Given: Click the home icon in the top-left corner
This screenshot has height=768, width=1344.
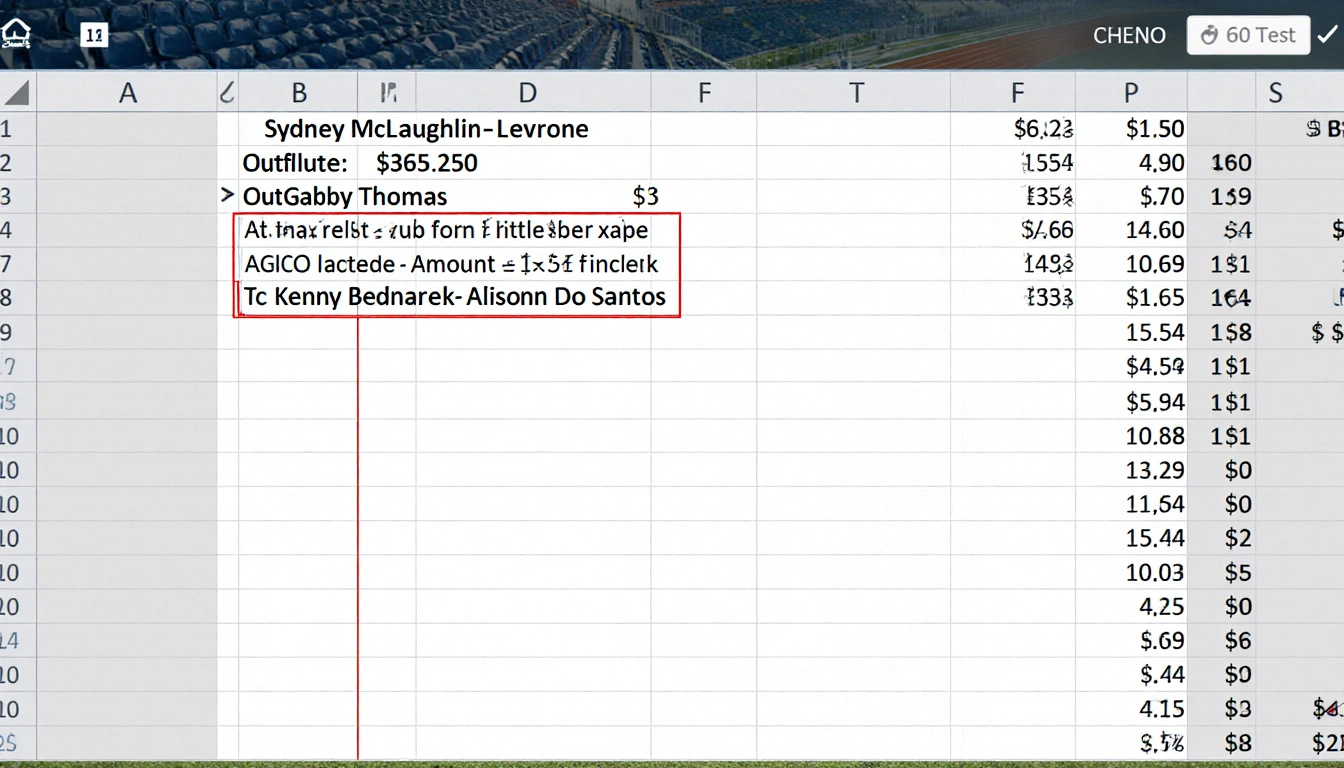Looking at the screenshot, I should (16, 31).
